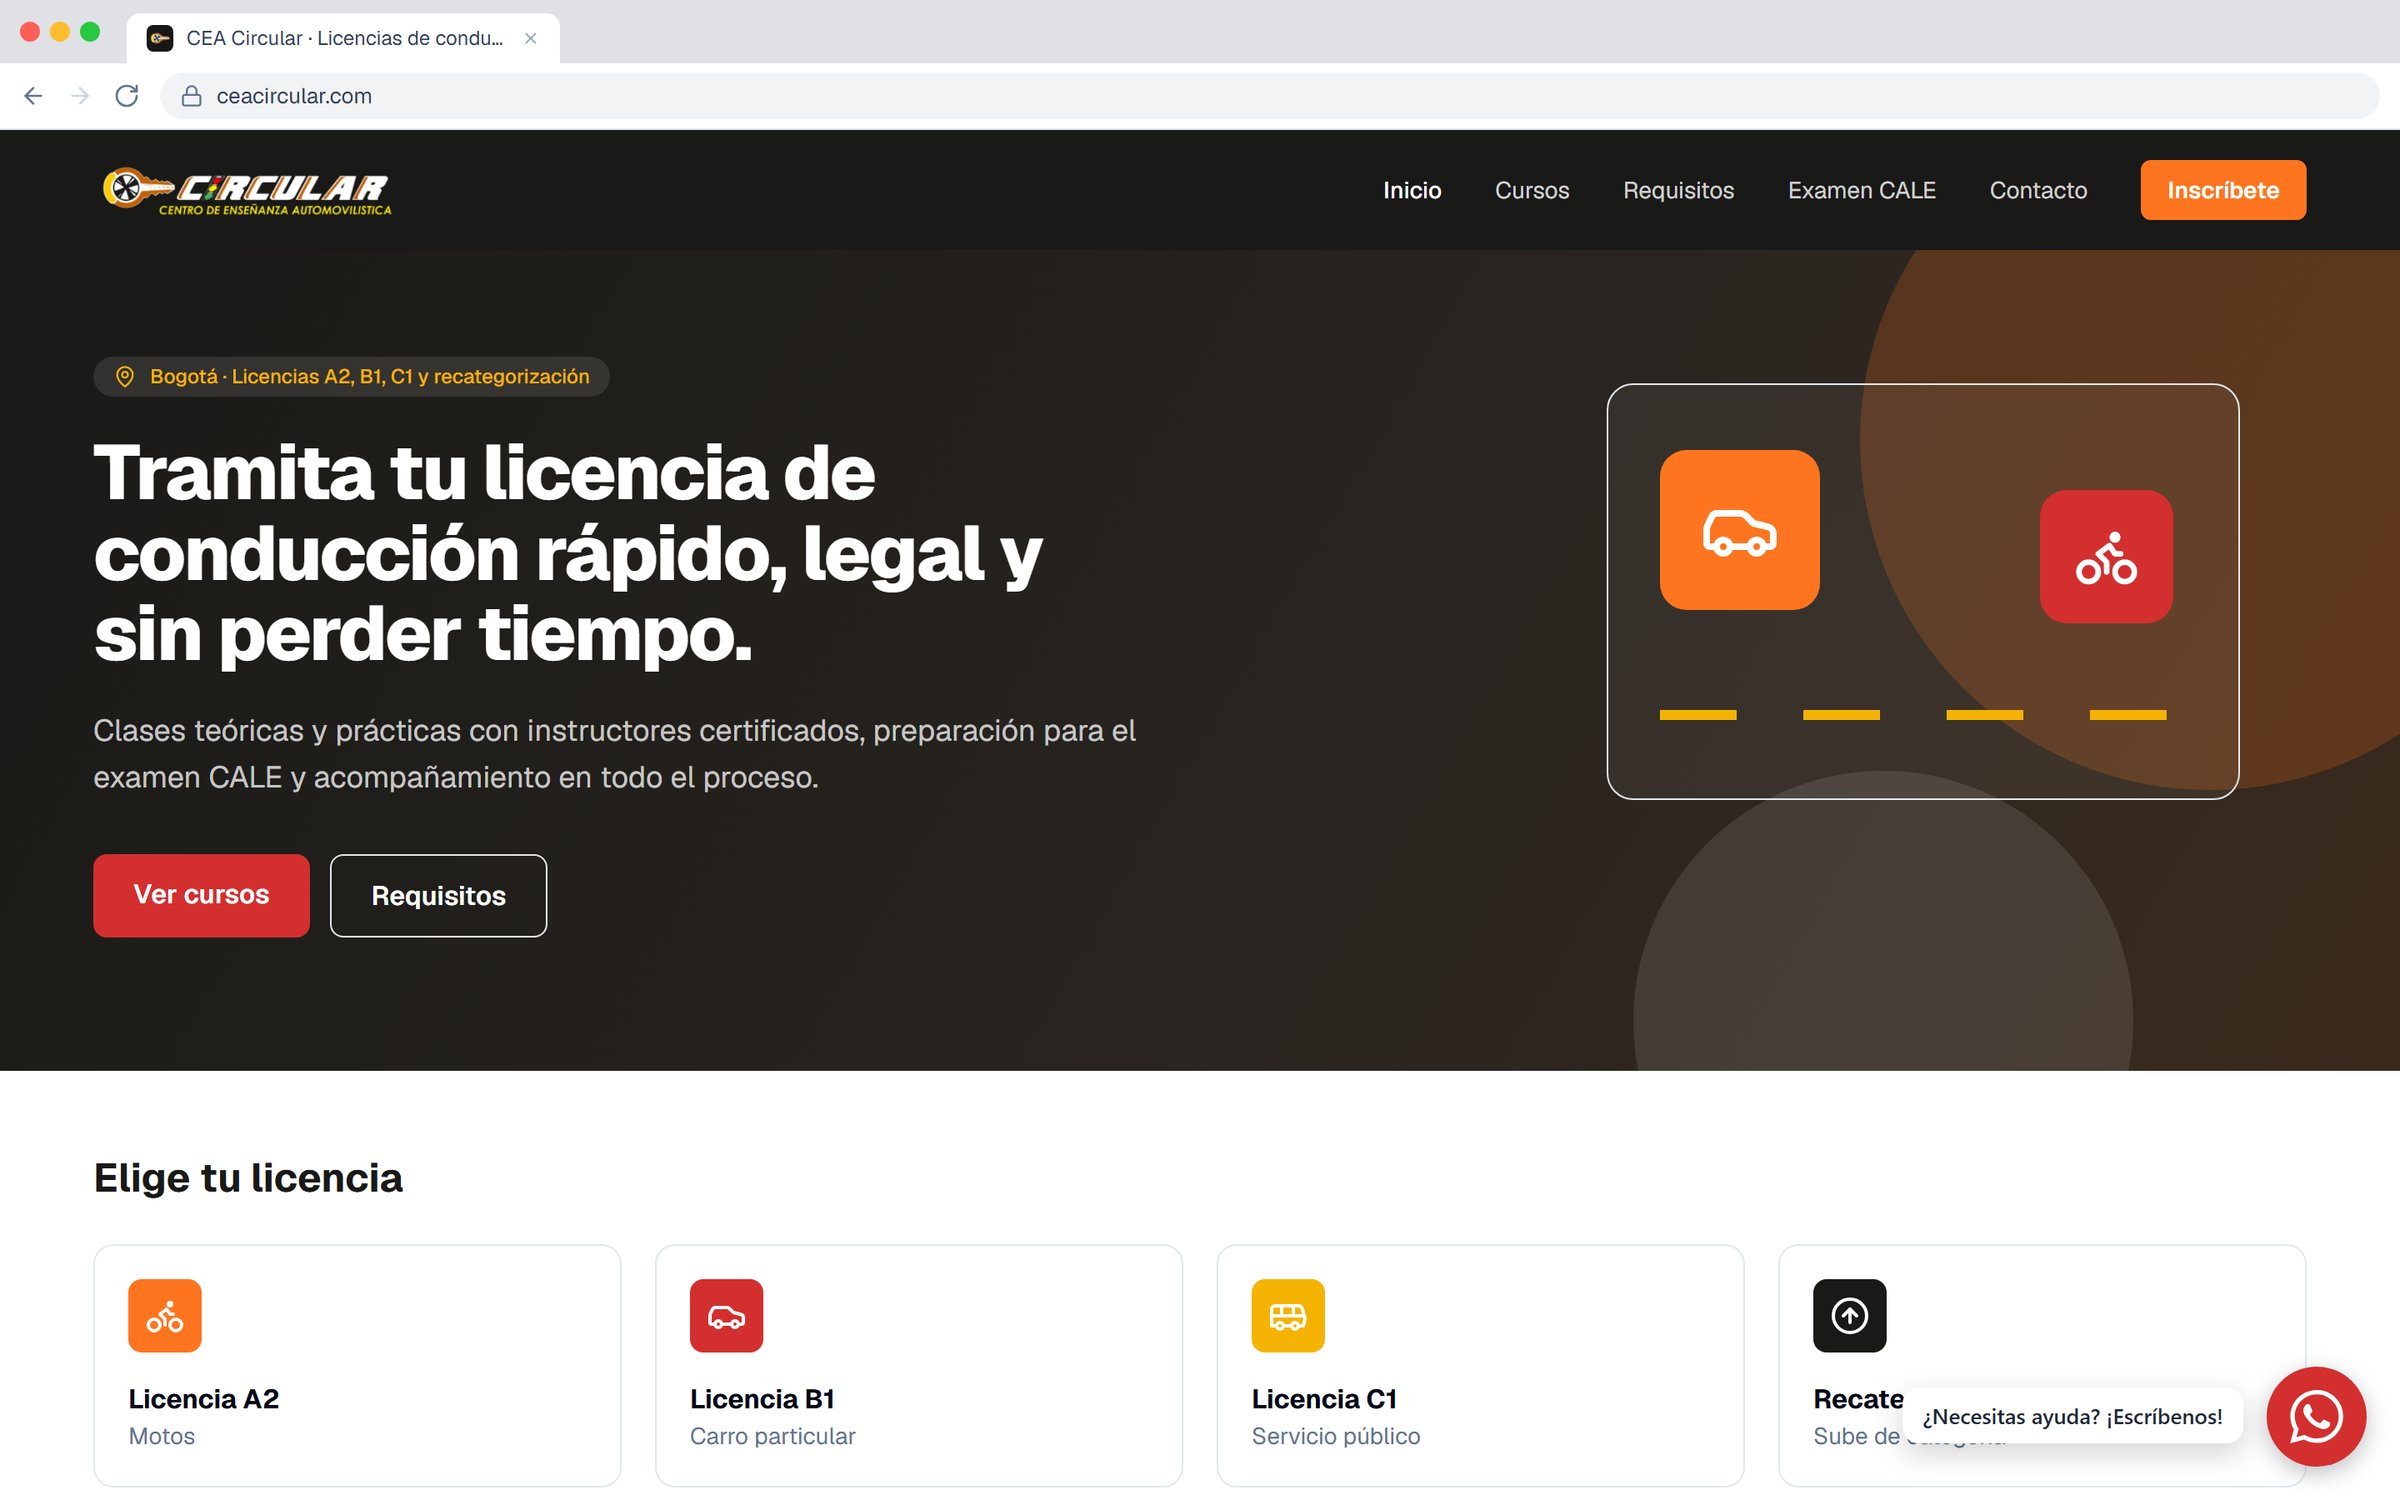Open the Examen CALE nav item
The height and width of the screenshot is (1500, 2400).
1862,190
